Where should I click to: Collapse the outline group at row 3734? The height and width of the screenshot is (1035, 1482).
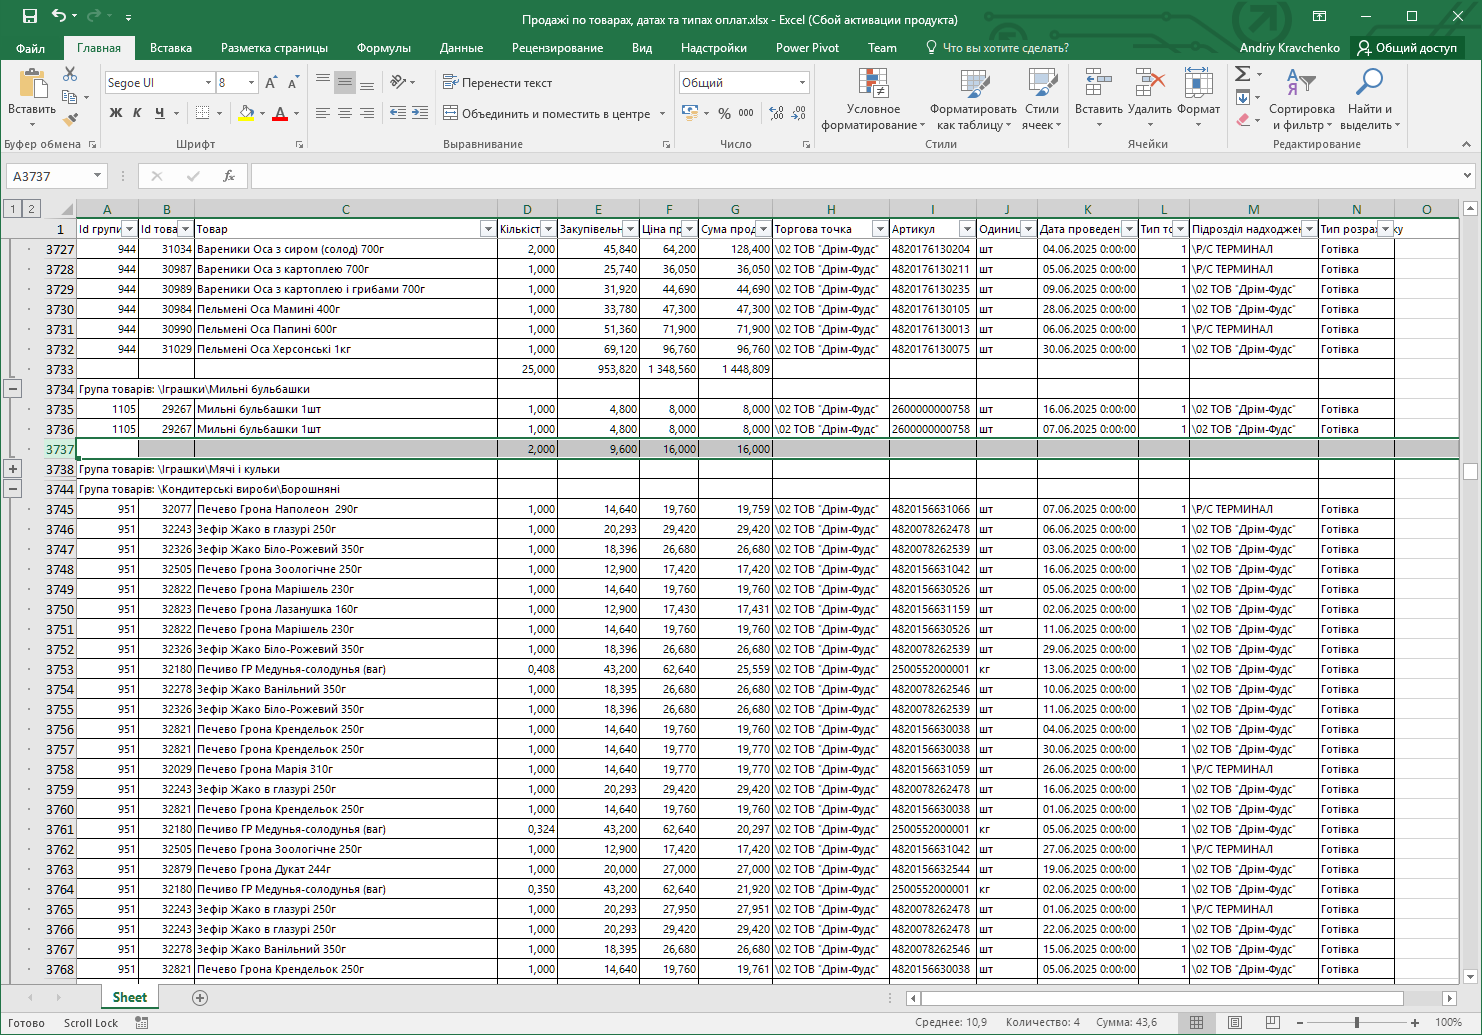point(13,389)
